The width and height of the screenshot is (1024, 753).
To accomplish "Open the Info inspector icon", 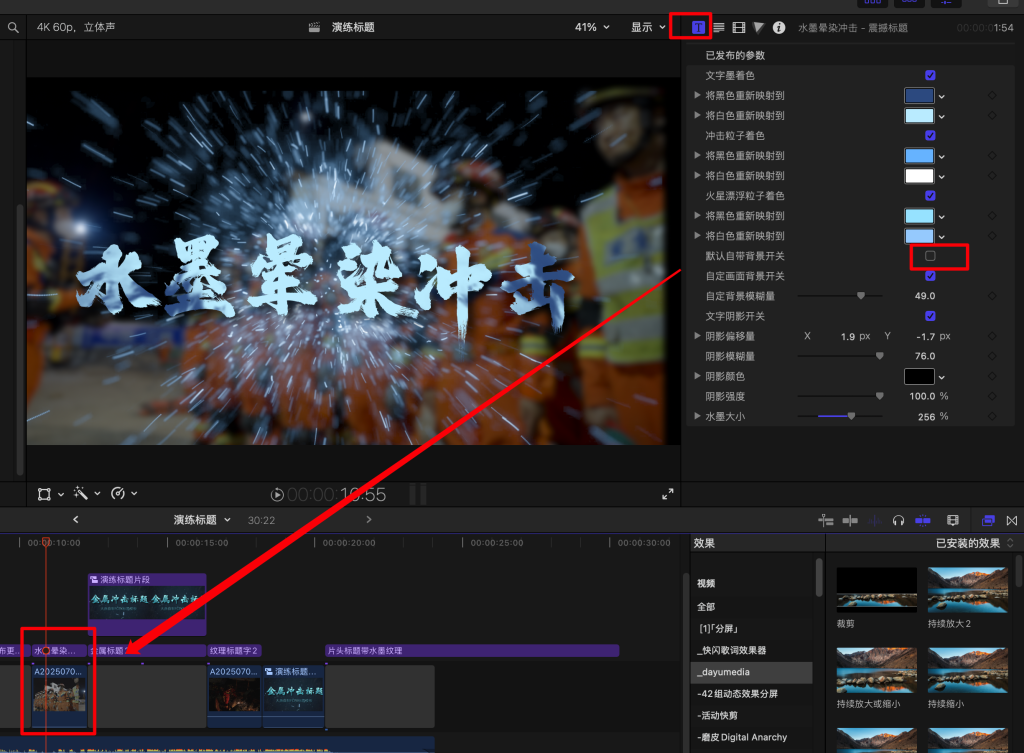I will point(779,27).
